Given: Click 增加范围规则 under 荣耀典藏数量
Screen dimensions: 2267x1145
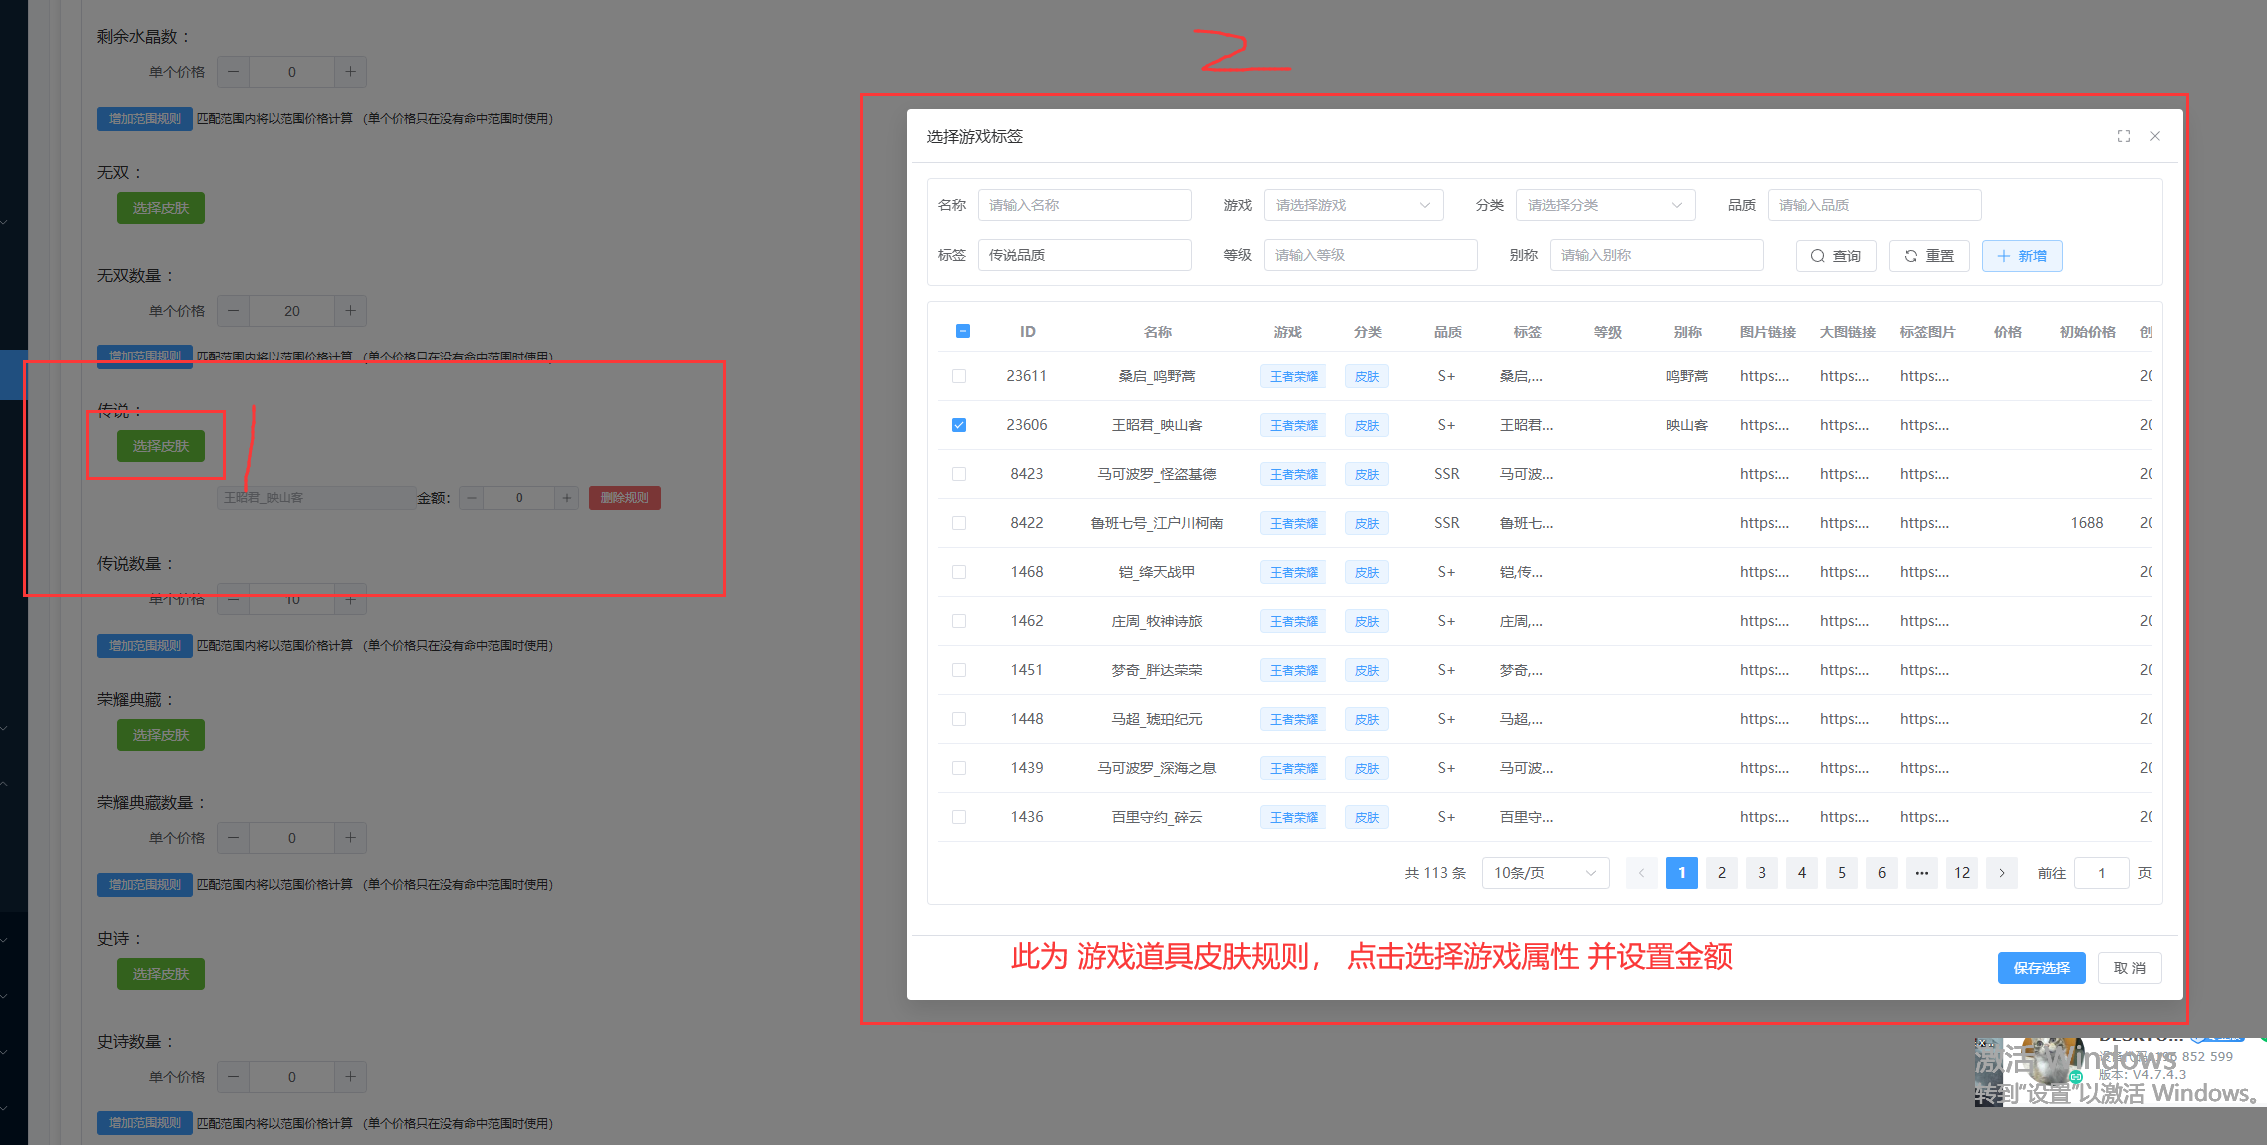Looking at the screenshot, I should (145, 885).
